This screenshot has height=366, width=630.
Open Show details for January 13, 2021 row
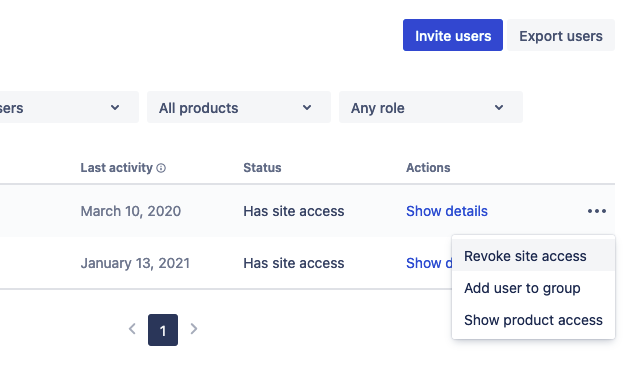(x=429, y=263)
